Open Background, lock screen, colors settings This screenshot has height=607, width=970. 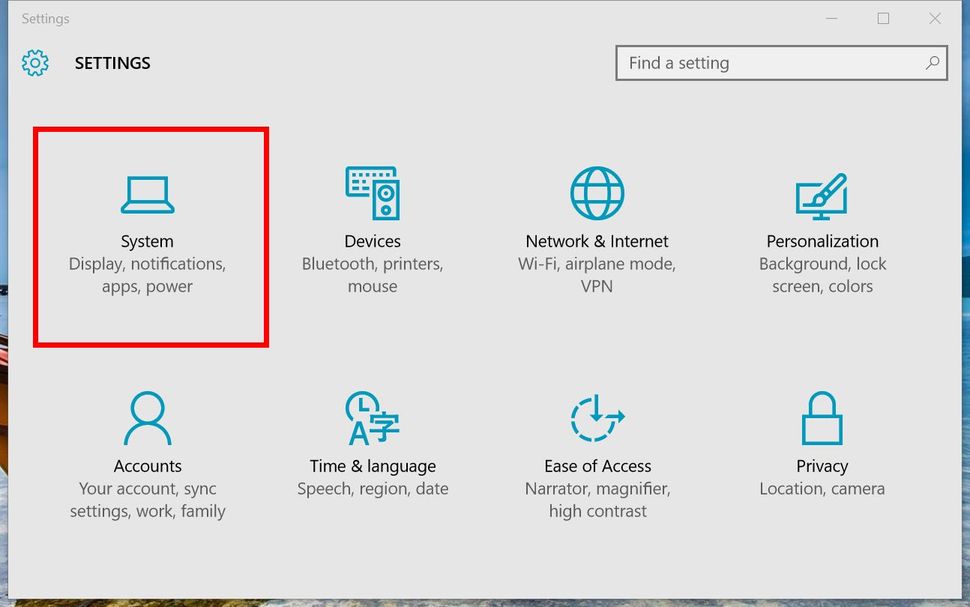pos(822,275)
